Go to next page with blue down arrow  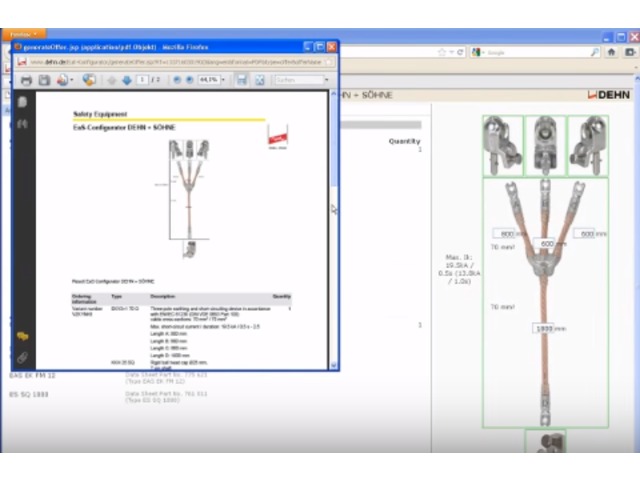pos(127,80)
